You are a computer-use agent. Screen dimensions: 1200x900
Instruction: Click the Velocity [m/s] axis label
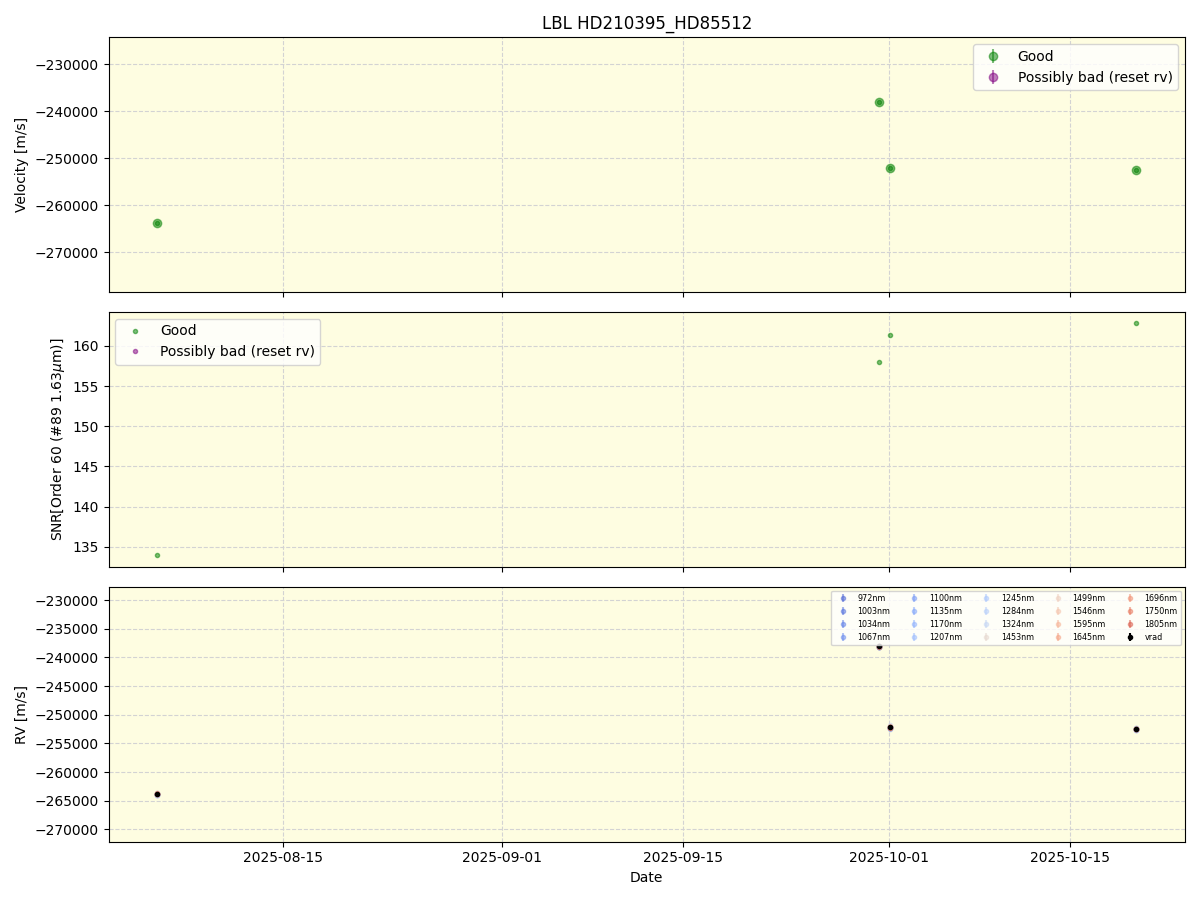(x=21, y=165)
